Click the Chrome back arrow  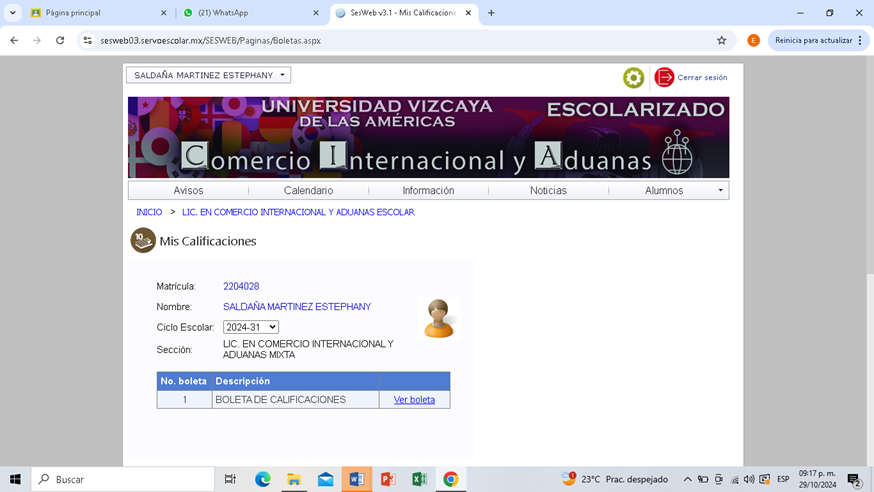[14, 40]
